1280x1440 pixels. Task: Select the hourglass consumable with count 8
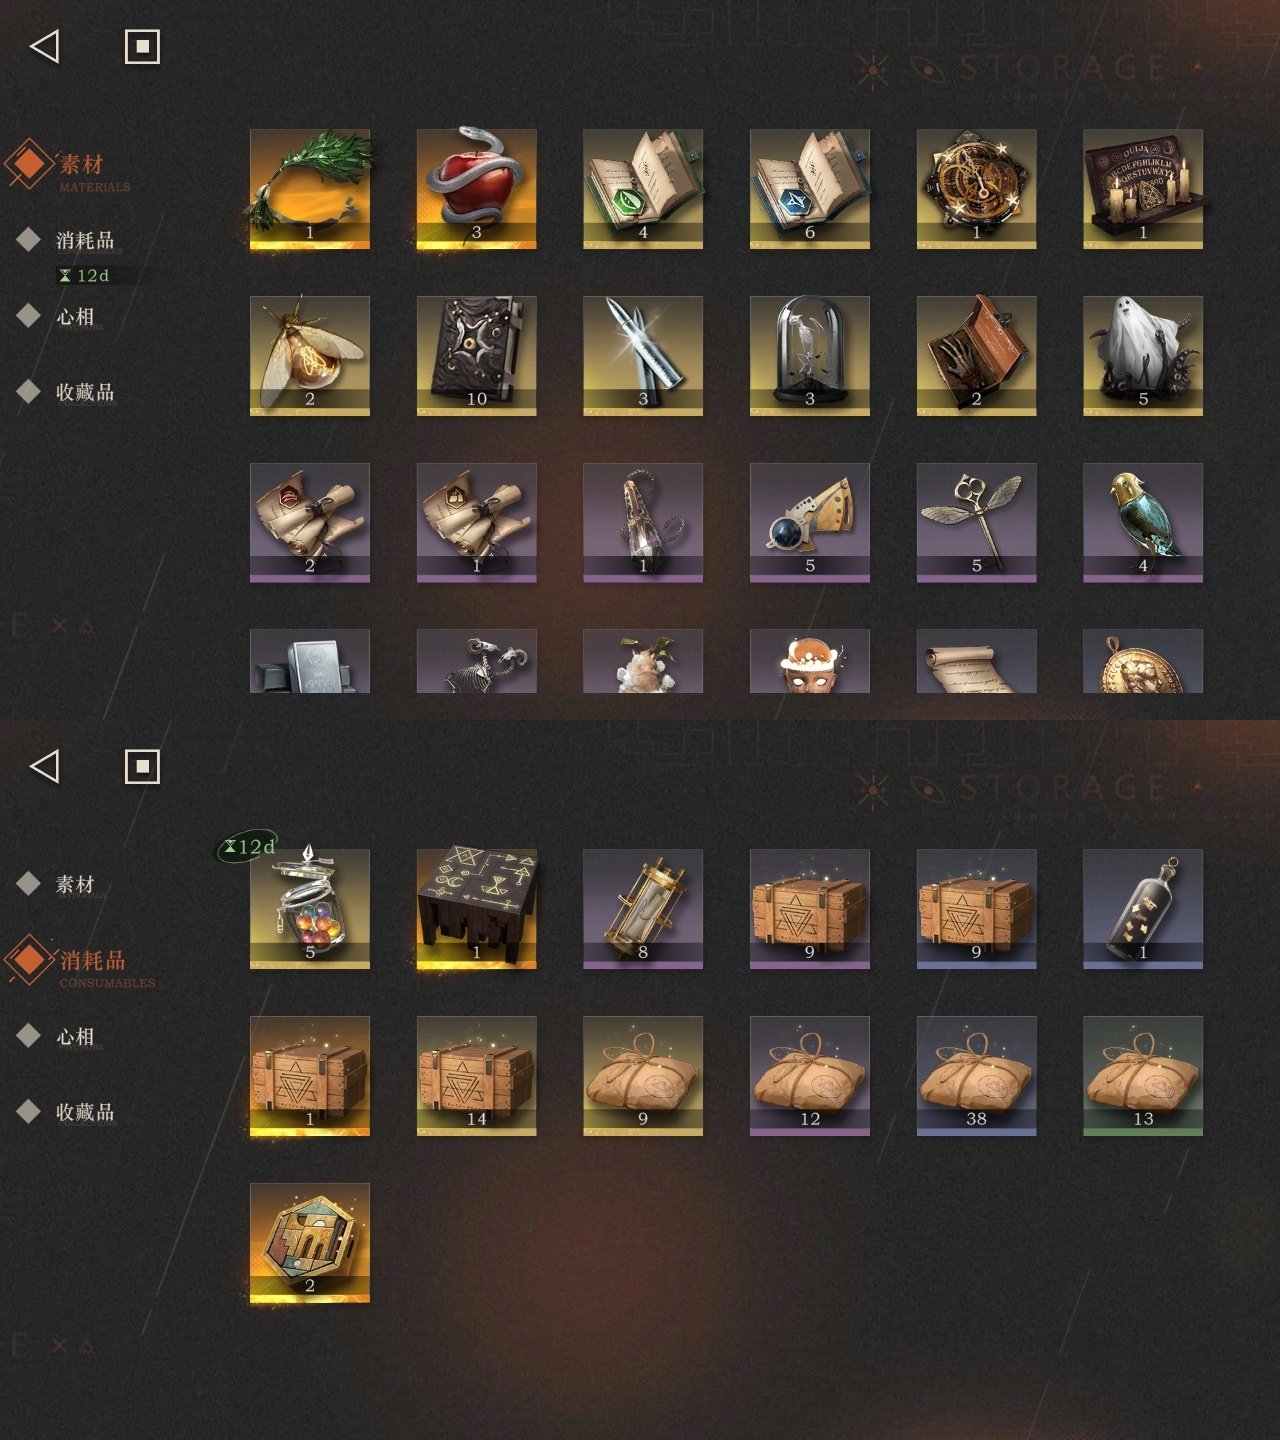pyautogui.click(x=643, y=910)
